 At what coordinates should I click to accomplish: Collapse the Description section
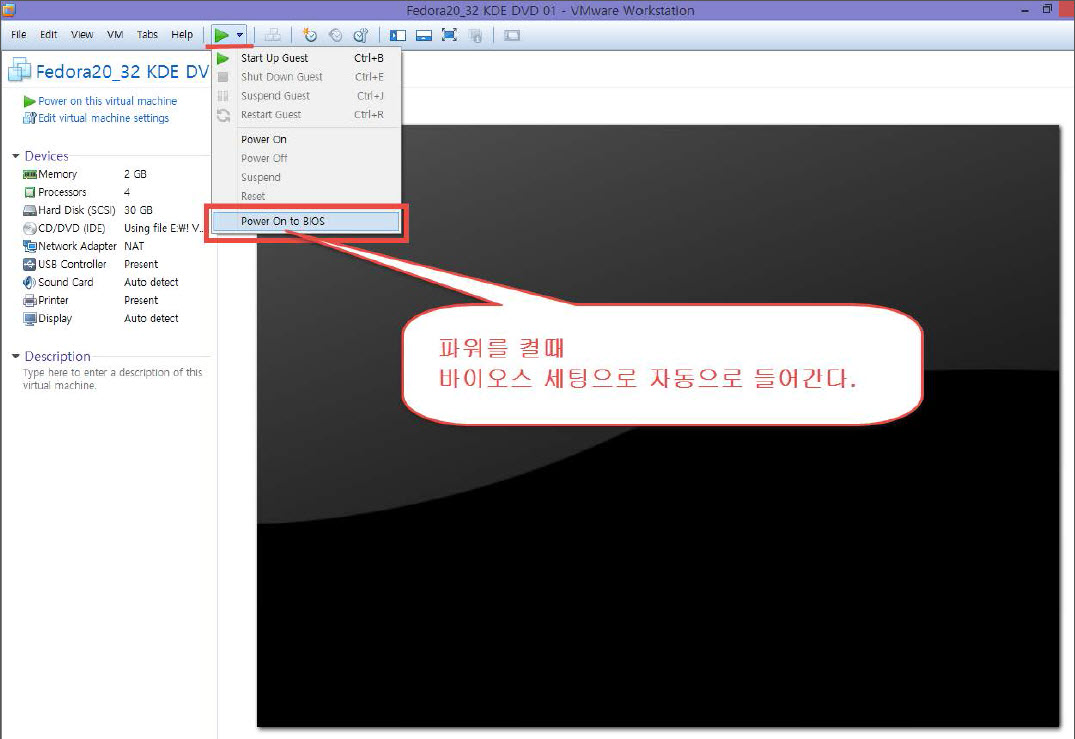(x=16, y=356)
